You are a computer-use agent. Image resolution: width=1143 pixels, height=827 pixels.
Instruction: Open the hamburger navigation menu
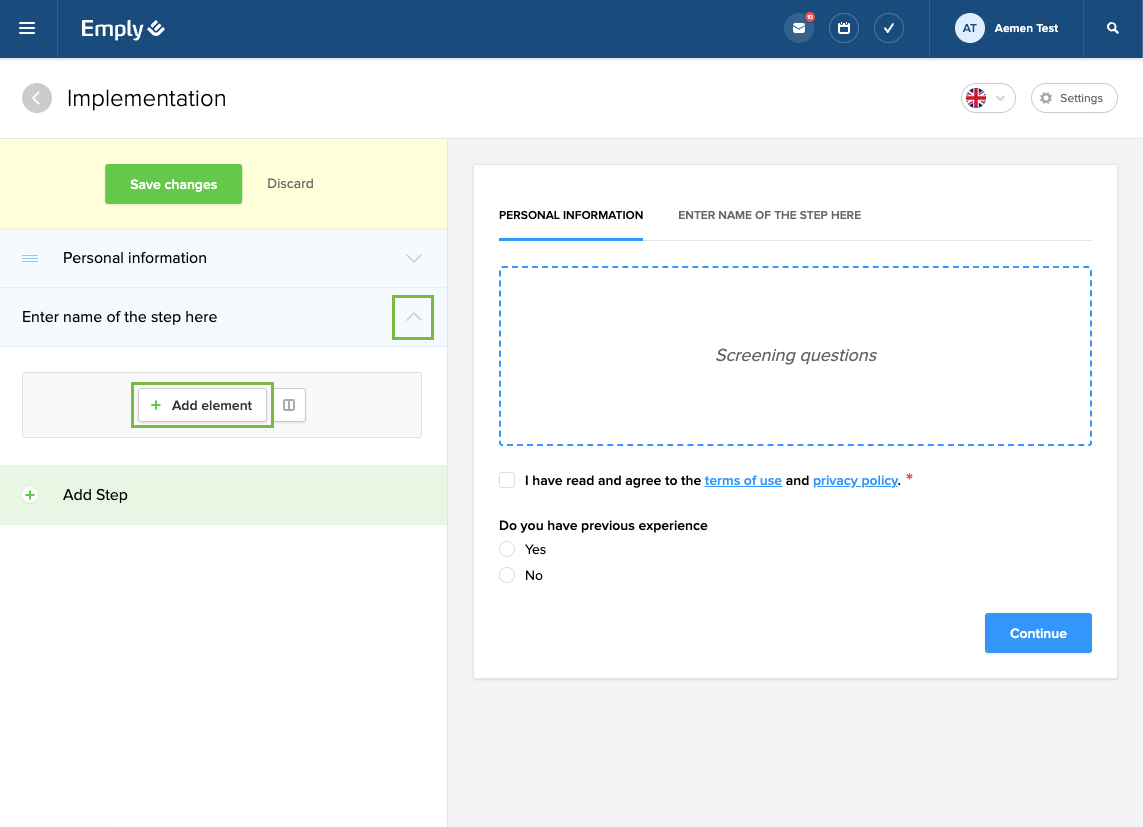[27, 29]
